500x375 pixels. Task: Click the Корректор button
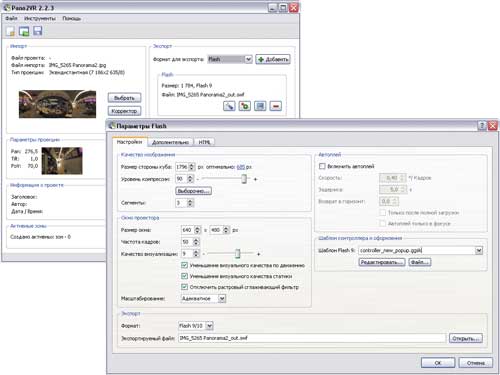pyautogui.click(x=124, y=111)
